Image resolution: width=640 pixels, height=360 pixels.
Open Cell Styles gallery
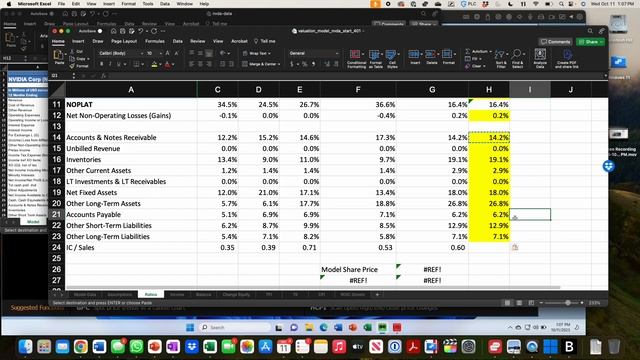(392, 59)
